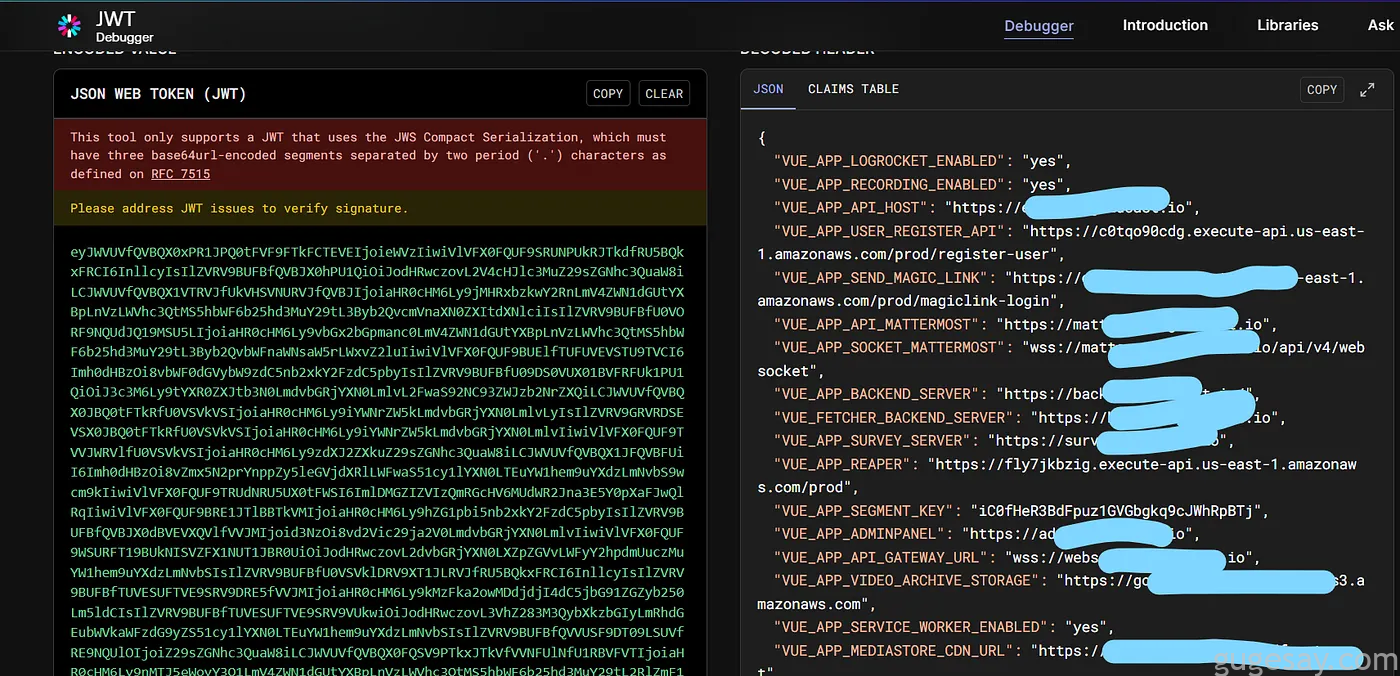
Task: Click the segment key value iC0fHeR3BdFpuz1GVGbgkq9cJWhRpBTj
Action: (x=1118, y=511)
